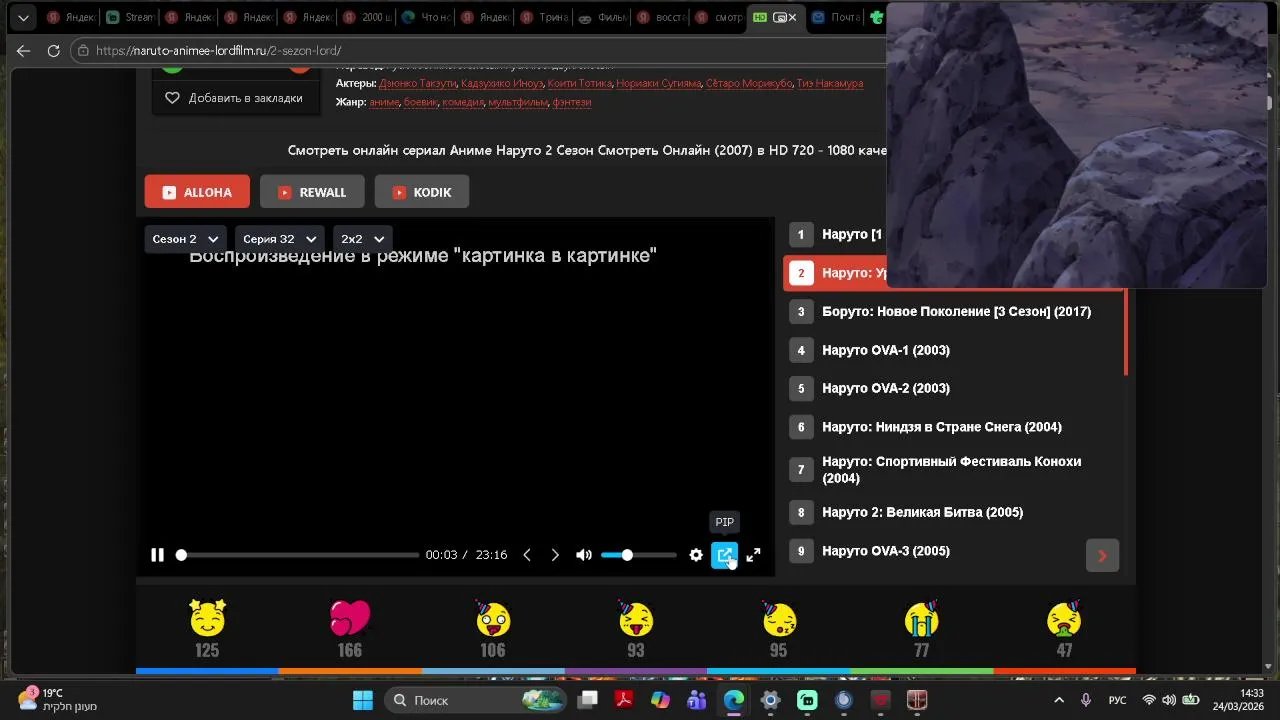Seek on the video progress bar
Image resolution: width=1280 pixels, height=720 pixels.
(298, 555)
